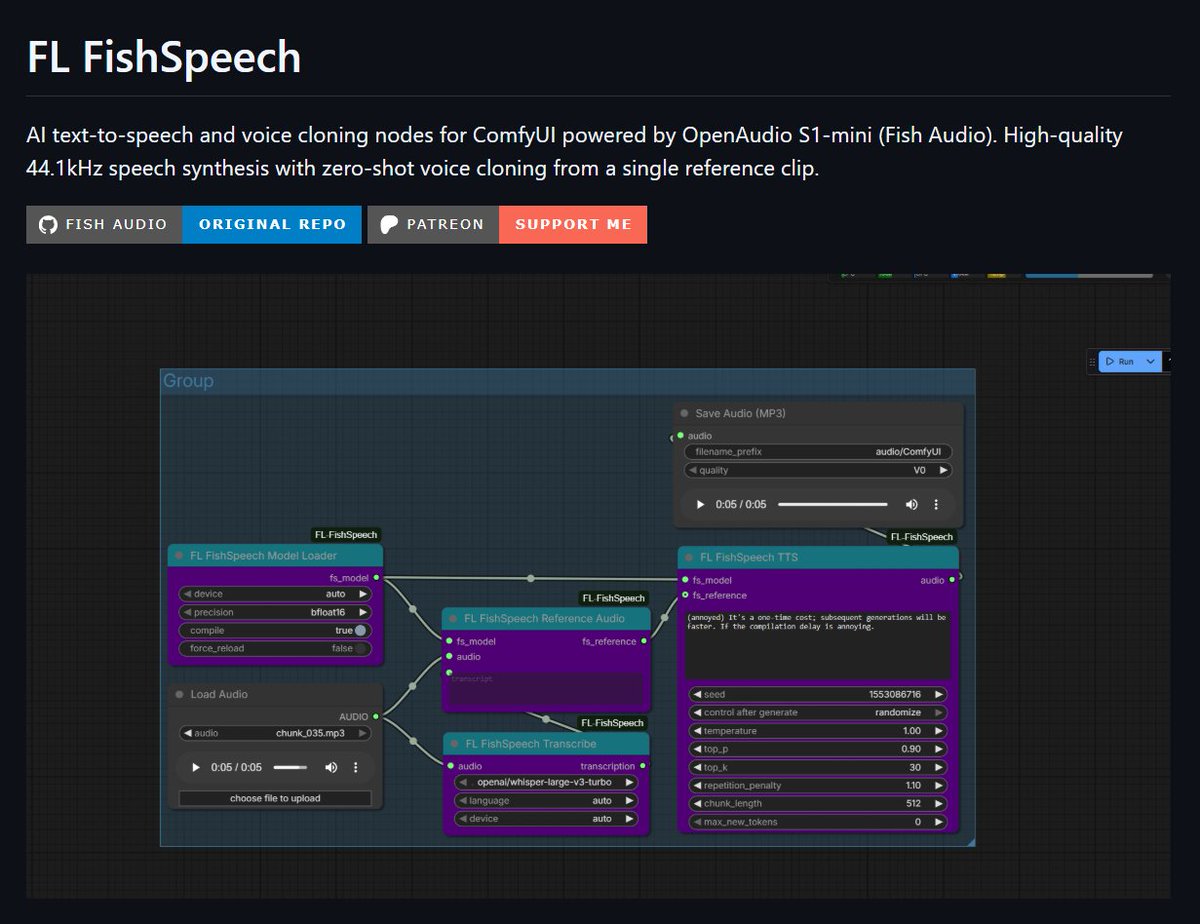
Task: Collapse the FL FishSpeech Transcribe node dot
Action: tap(454, 744)
